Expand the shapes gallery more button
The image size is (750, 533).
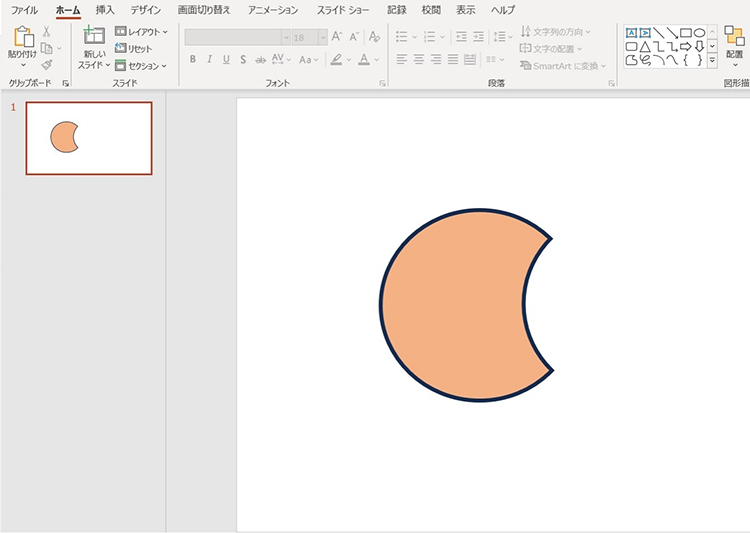712,61
